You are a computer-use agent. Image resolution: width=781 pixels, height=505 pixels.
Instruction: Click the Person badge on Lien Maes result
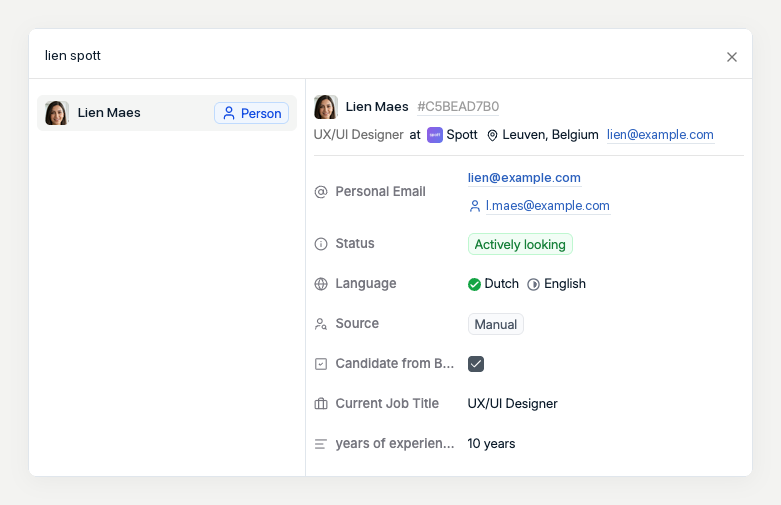coord(252,113)
